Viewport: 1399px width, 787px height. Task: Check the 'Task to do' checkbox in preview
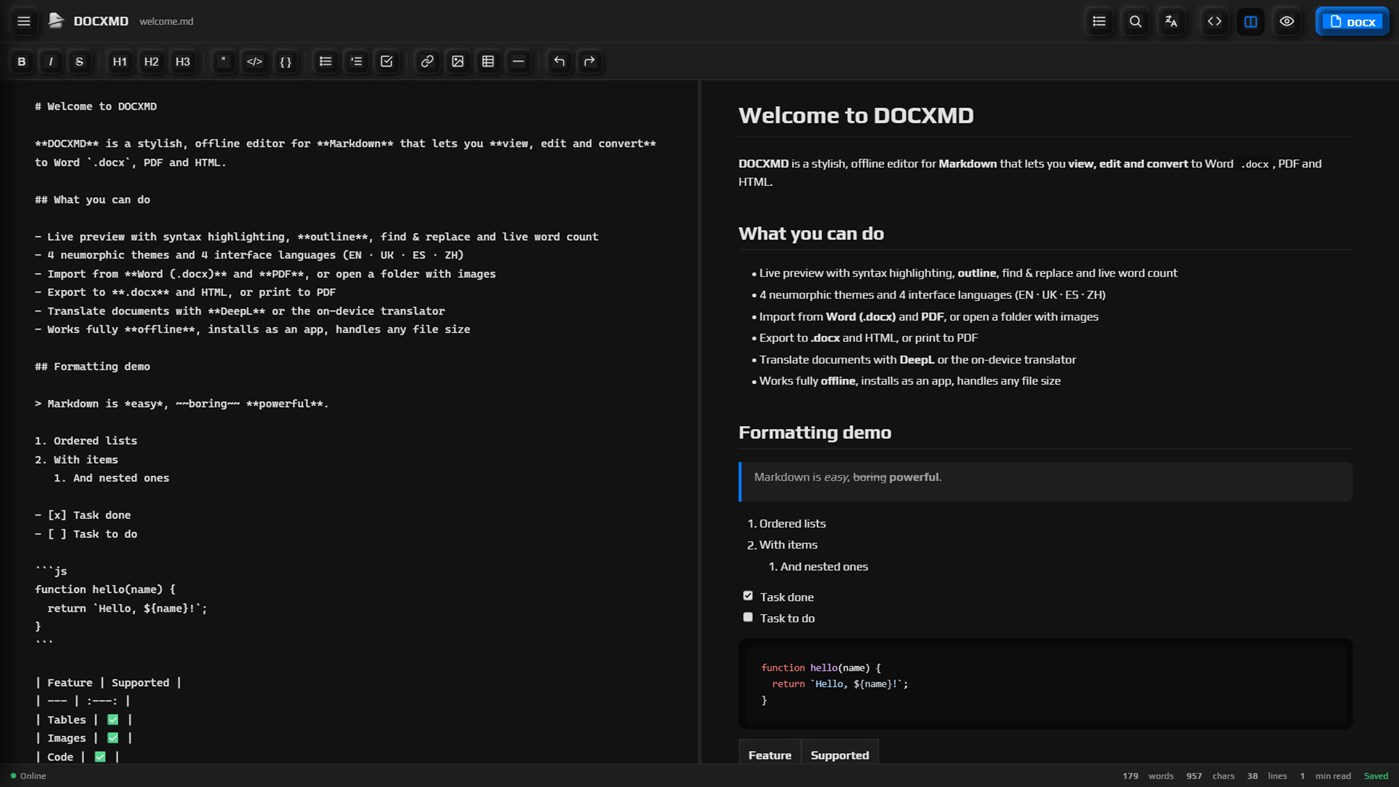(x=748, y=617)
